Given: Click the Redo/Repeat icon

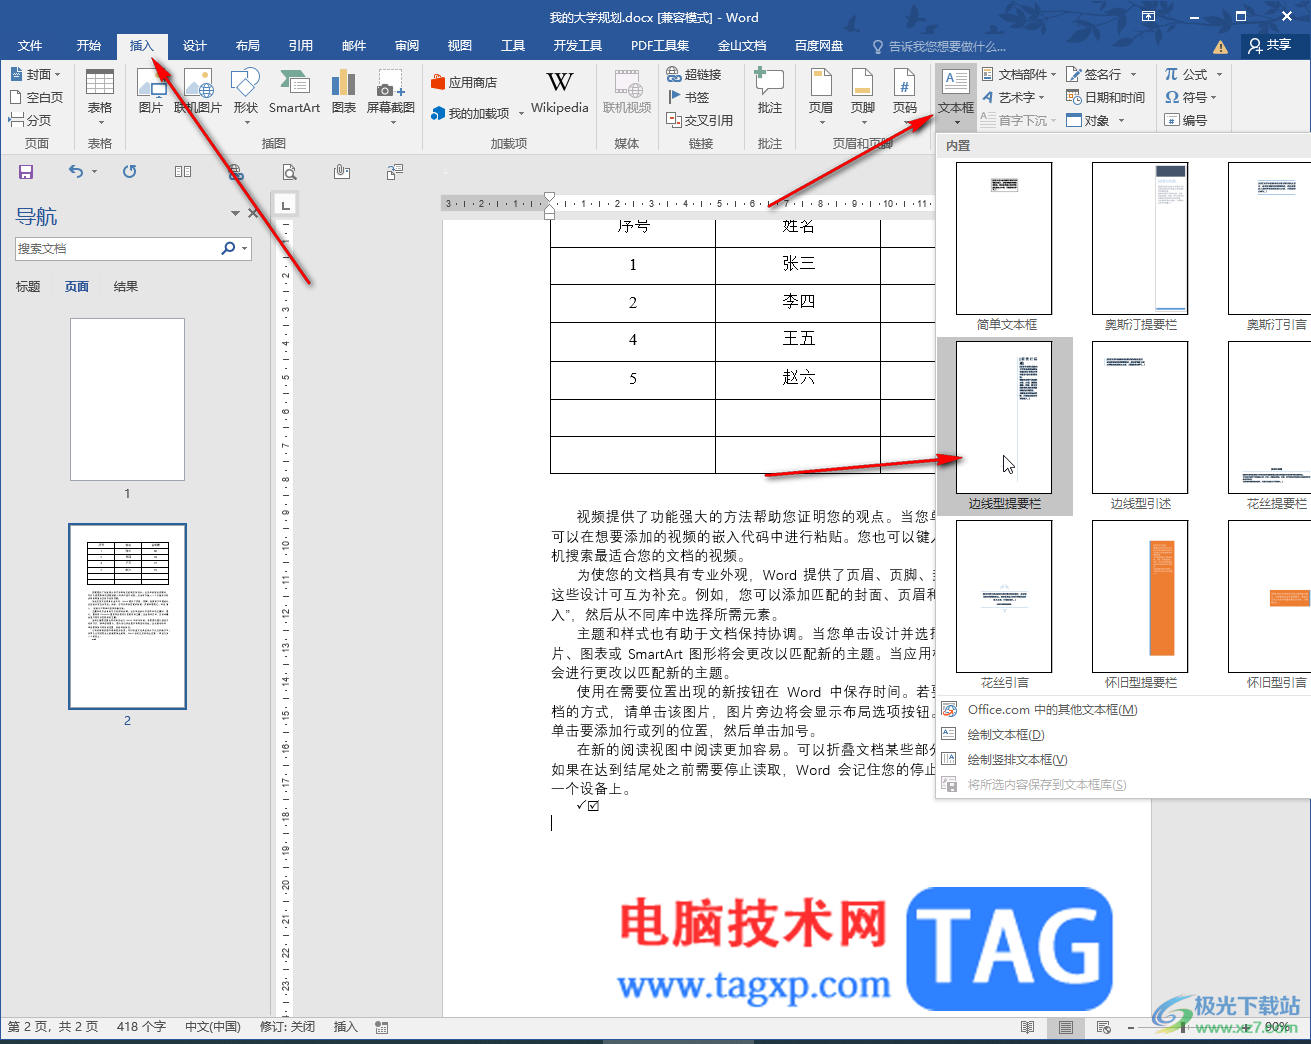Looking at the screenshot, I should pos(130,172).
